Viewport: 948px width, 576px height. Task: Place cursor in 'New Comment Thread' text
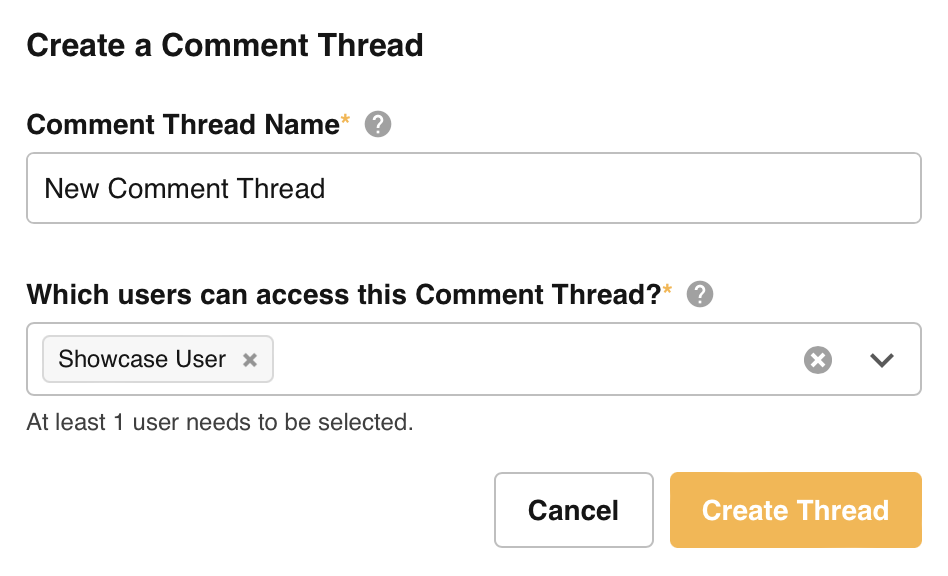pos(185,189)
